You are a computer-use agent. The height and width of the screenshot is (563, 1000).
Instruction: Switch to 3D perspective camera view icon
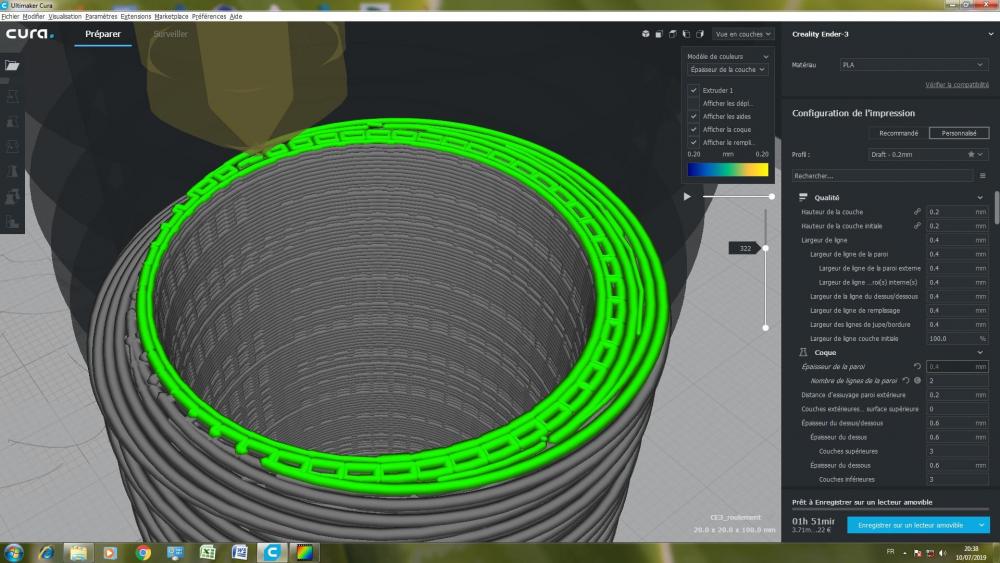(645, 34)
